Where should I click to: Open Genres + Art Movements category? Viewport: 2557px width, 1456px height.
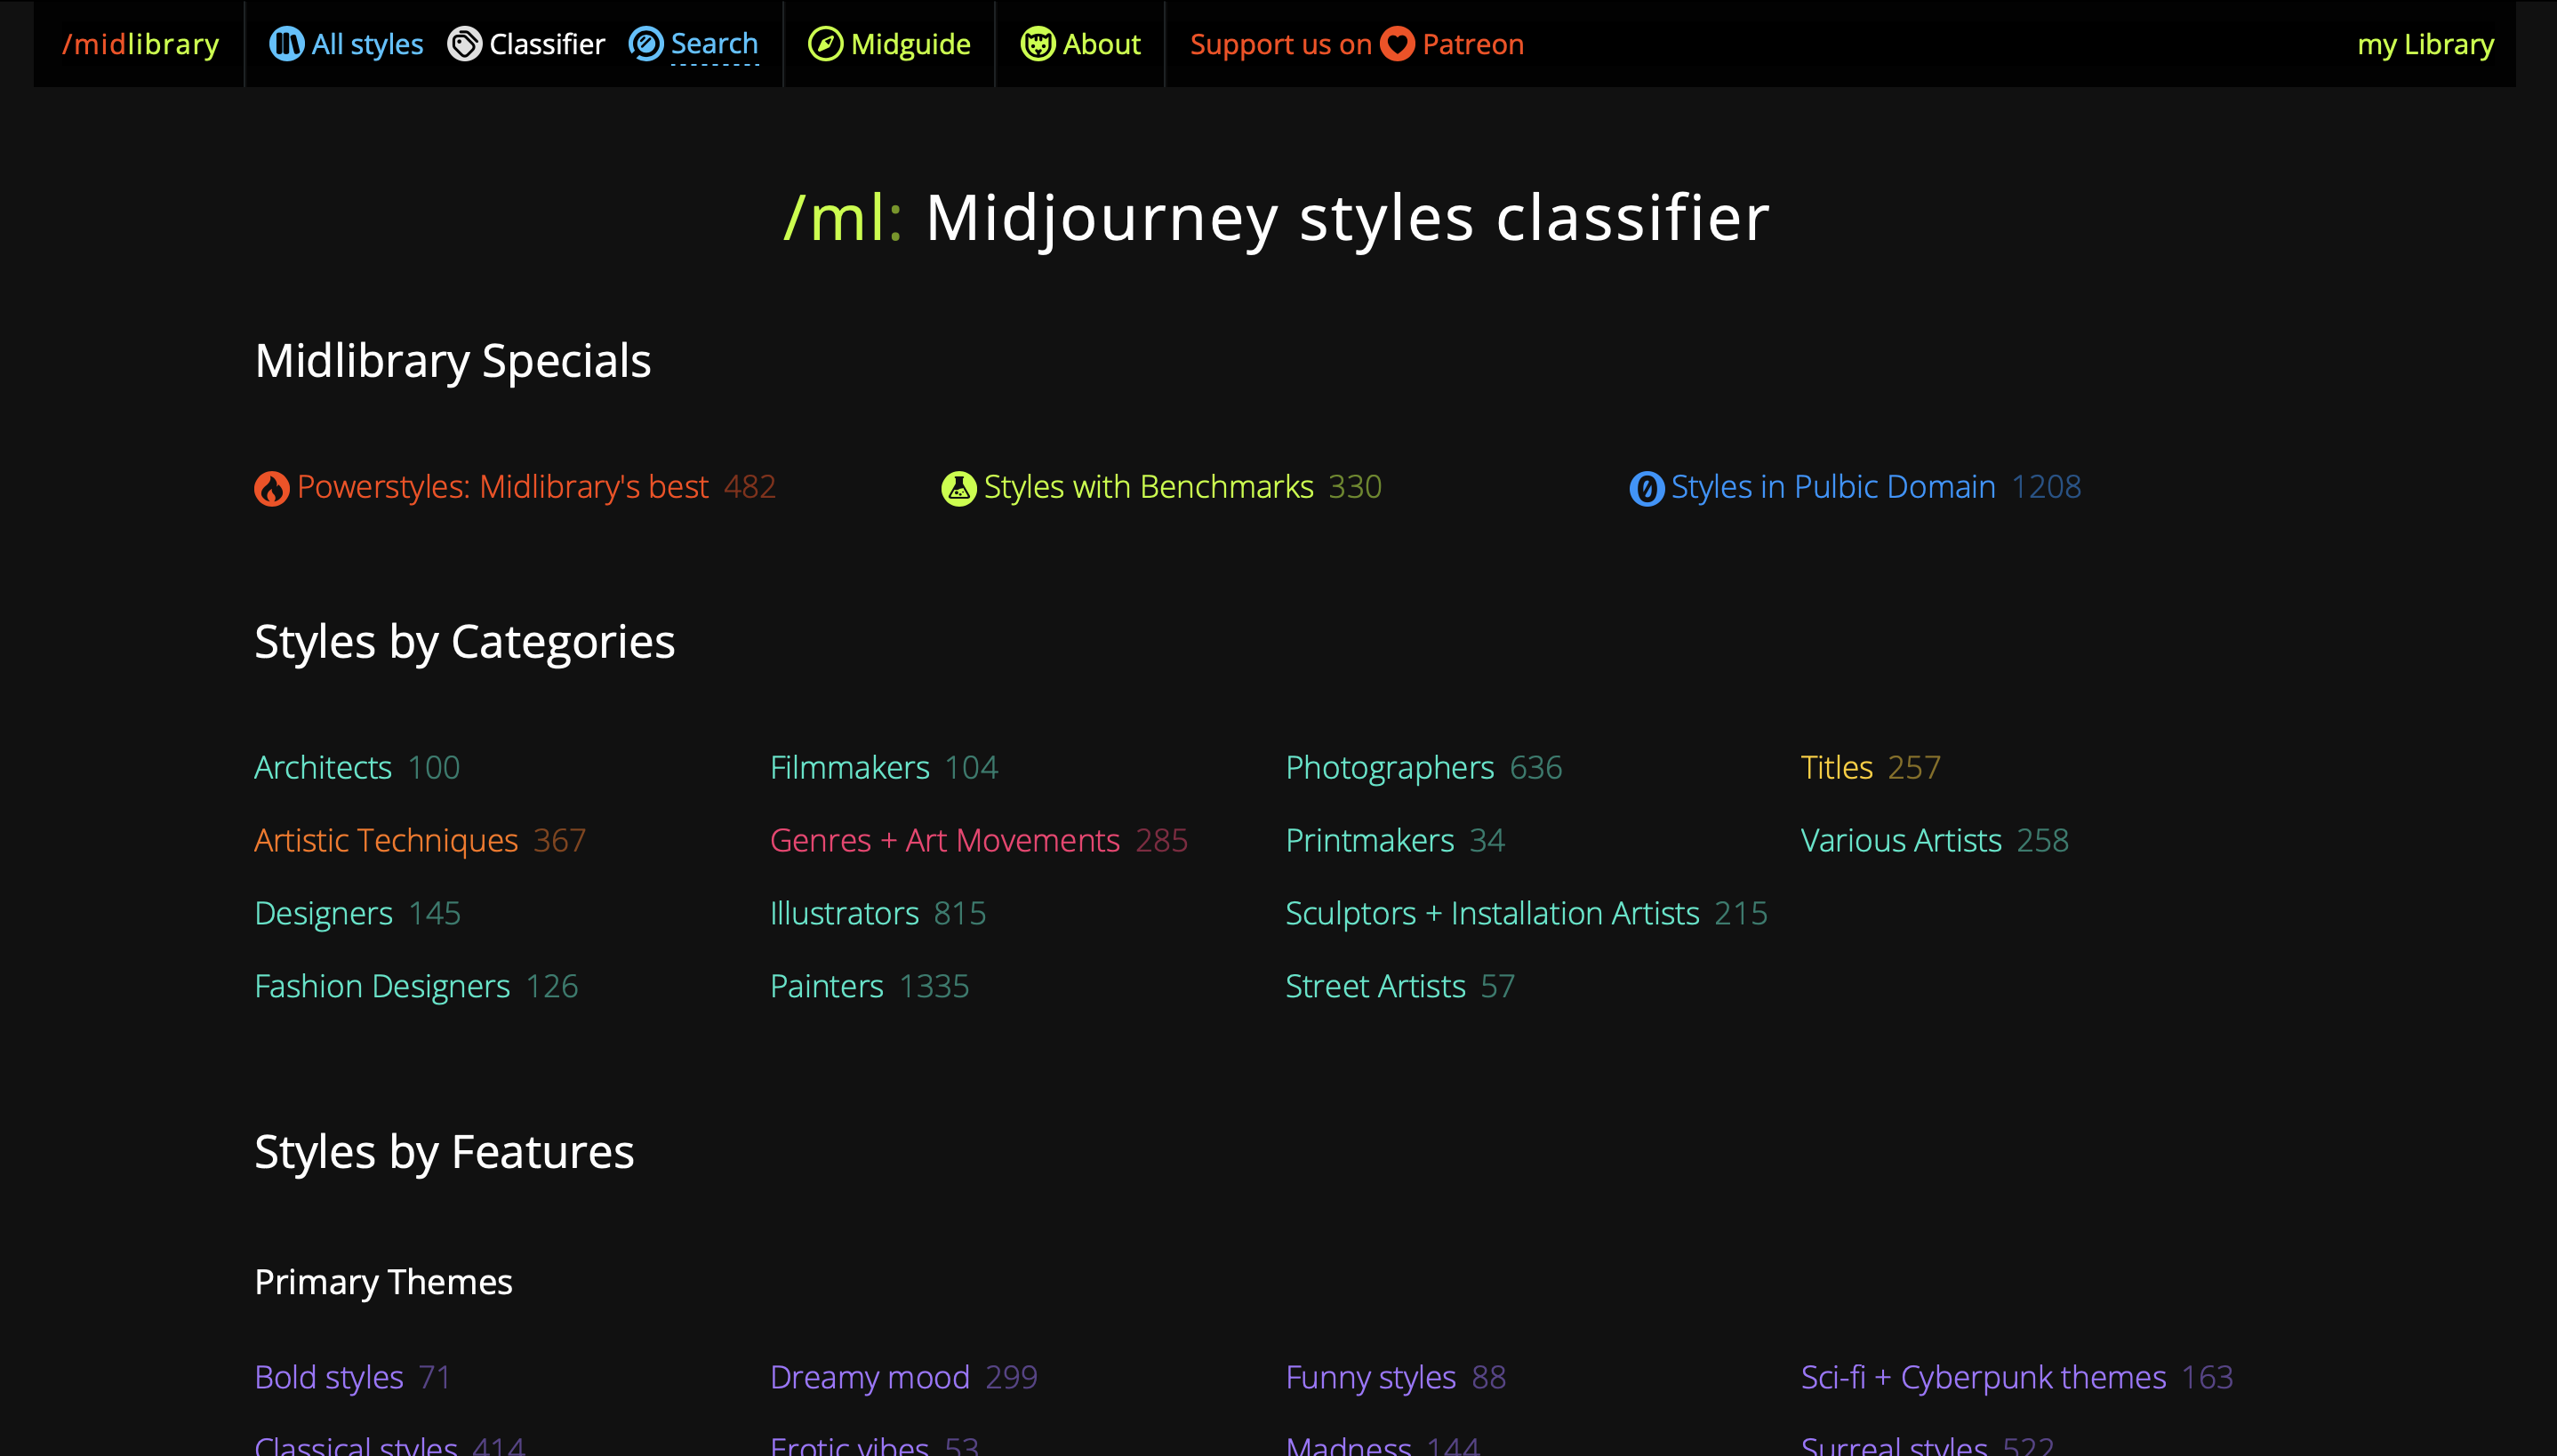click(x=944, y=840)
